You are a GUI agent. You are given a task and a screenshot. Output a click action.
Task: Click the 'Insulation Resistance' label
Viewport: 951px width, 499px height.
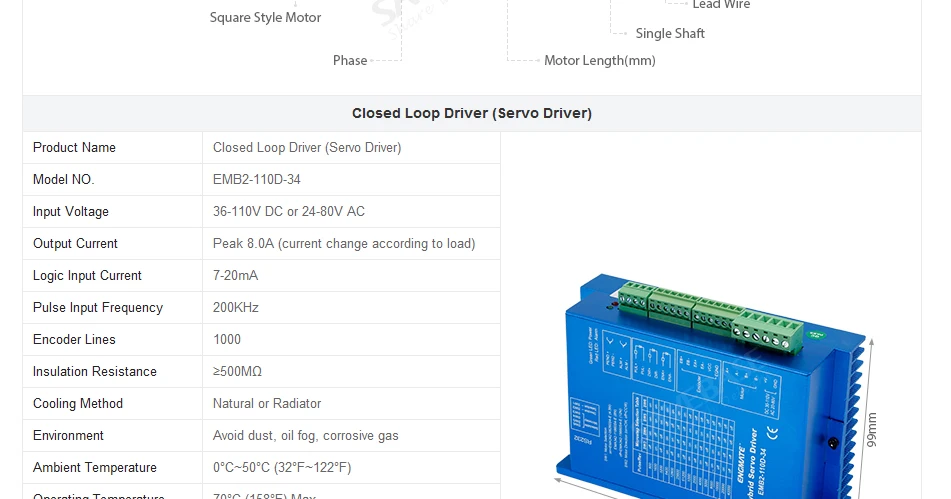[95, 372]
